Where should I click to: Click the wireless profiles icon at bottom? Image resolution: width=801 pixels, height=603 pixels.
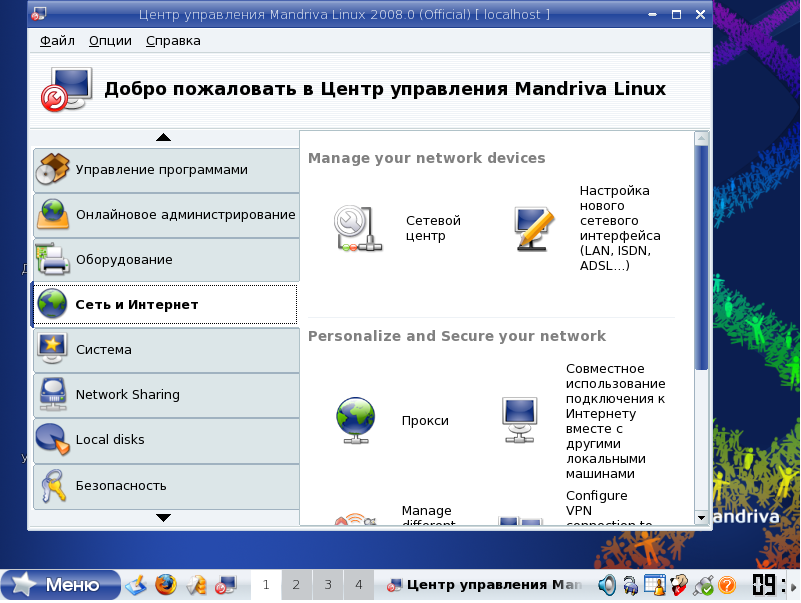click(x=356, y=519)
